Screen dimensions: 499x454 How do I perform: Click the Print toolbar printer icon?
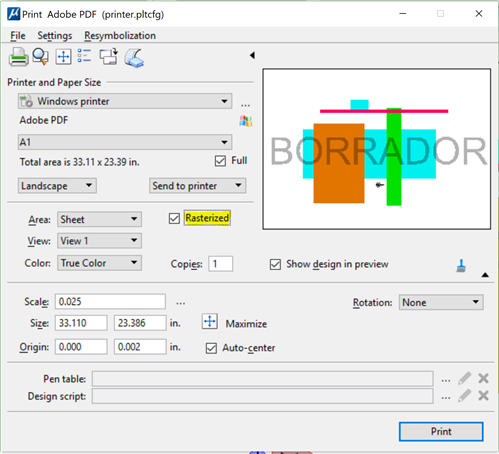tap(18, 57)
